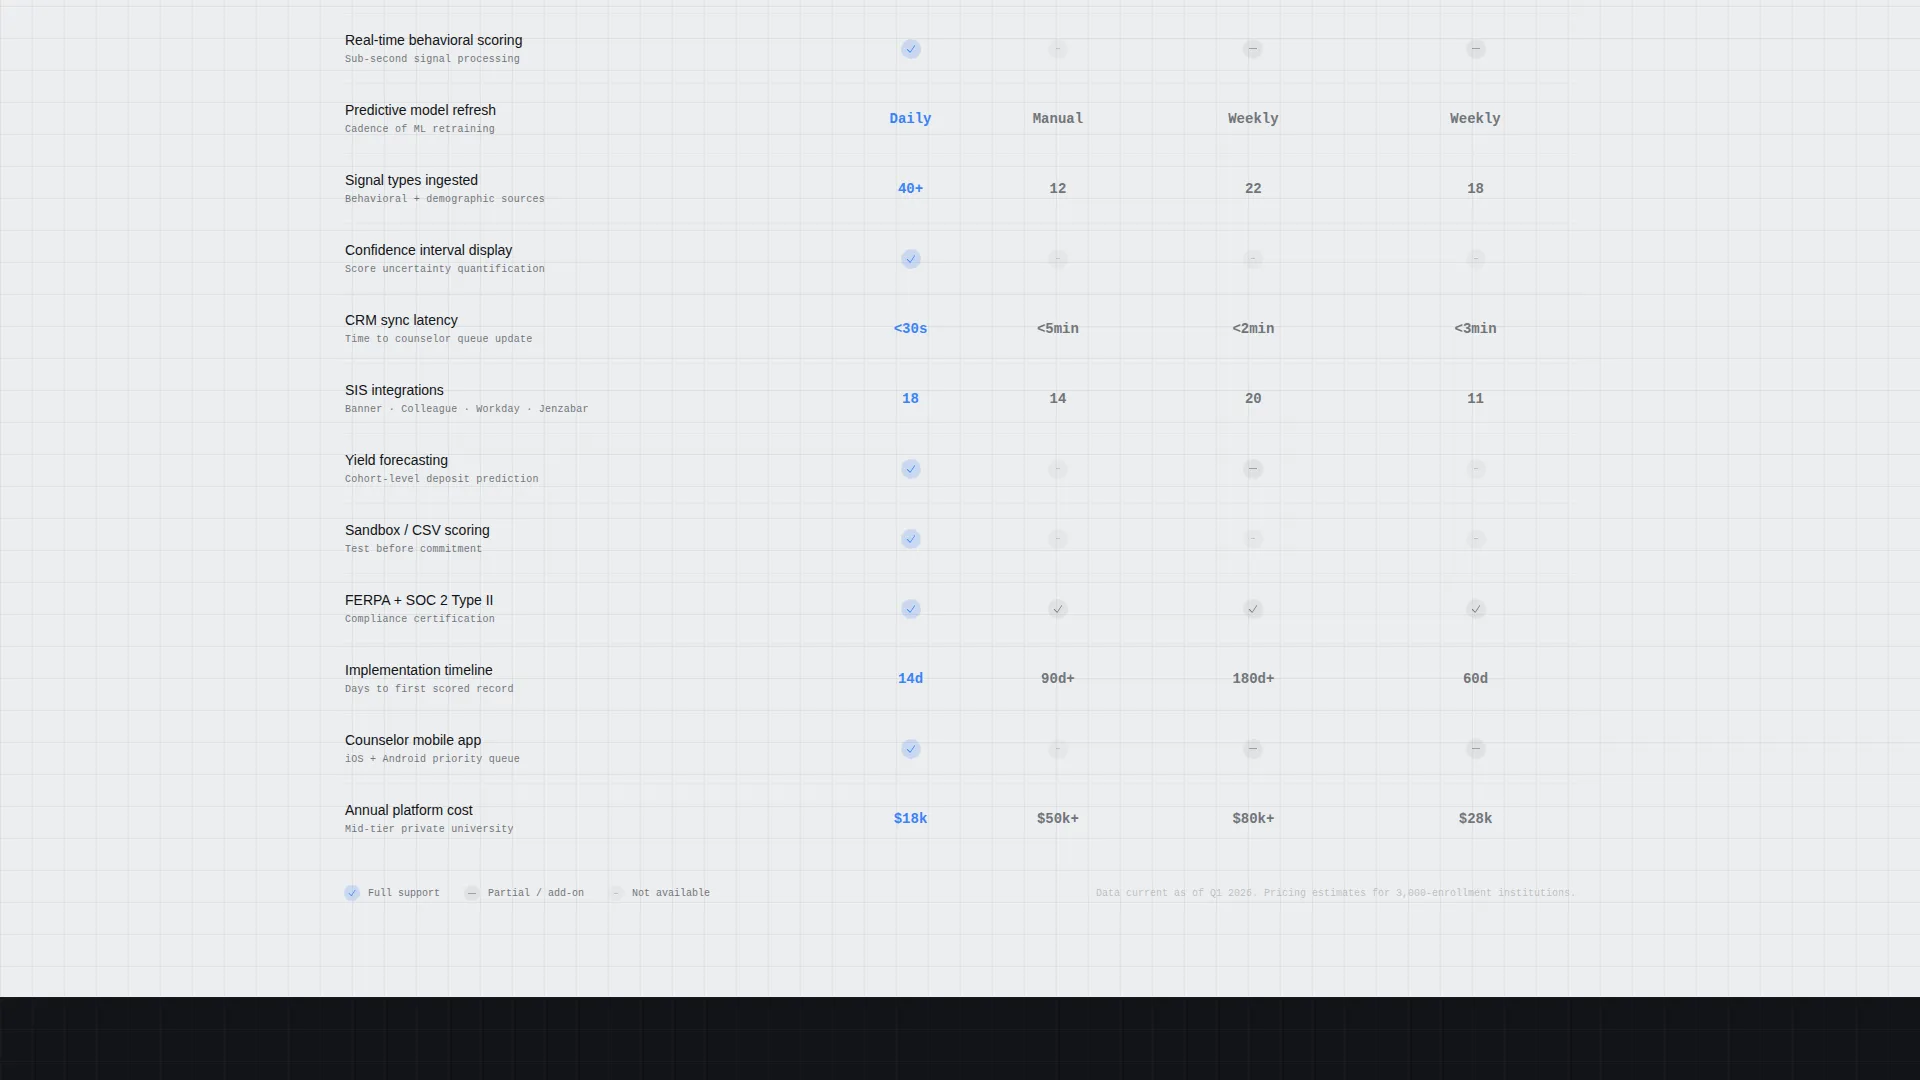Screen dimensions: 1920x1080
Task: Click the 'Sandbox / CSV scoring' feature label
Action: (417, 530)
